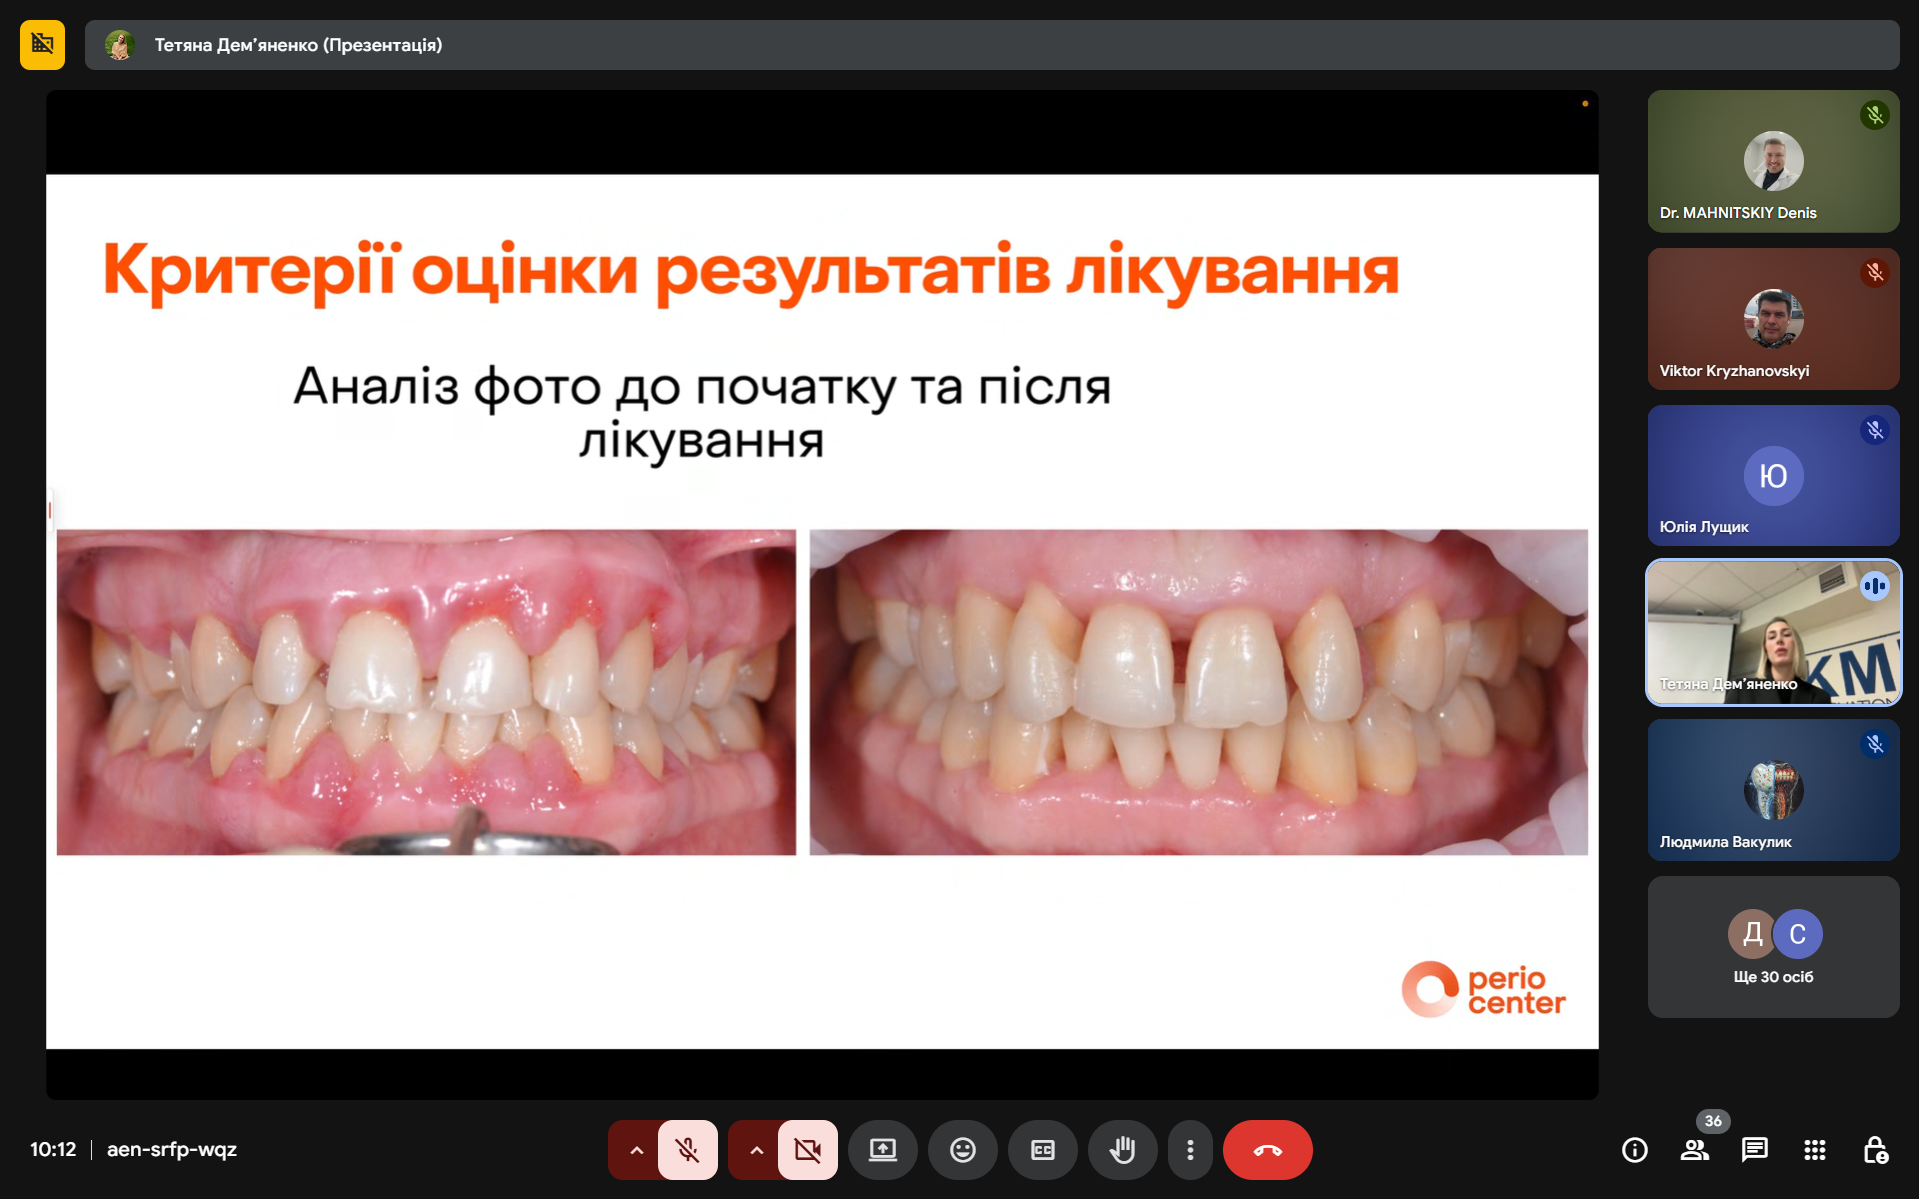The width and height of the screenshot is (1919, 1199).
Task: Open the 'Ще 30 осіб' overflow tile
Action: [x=1773, y=947]
